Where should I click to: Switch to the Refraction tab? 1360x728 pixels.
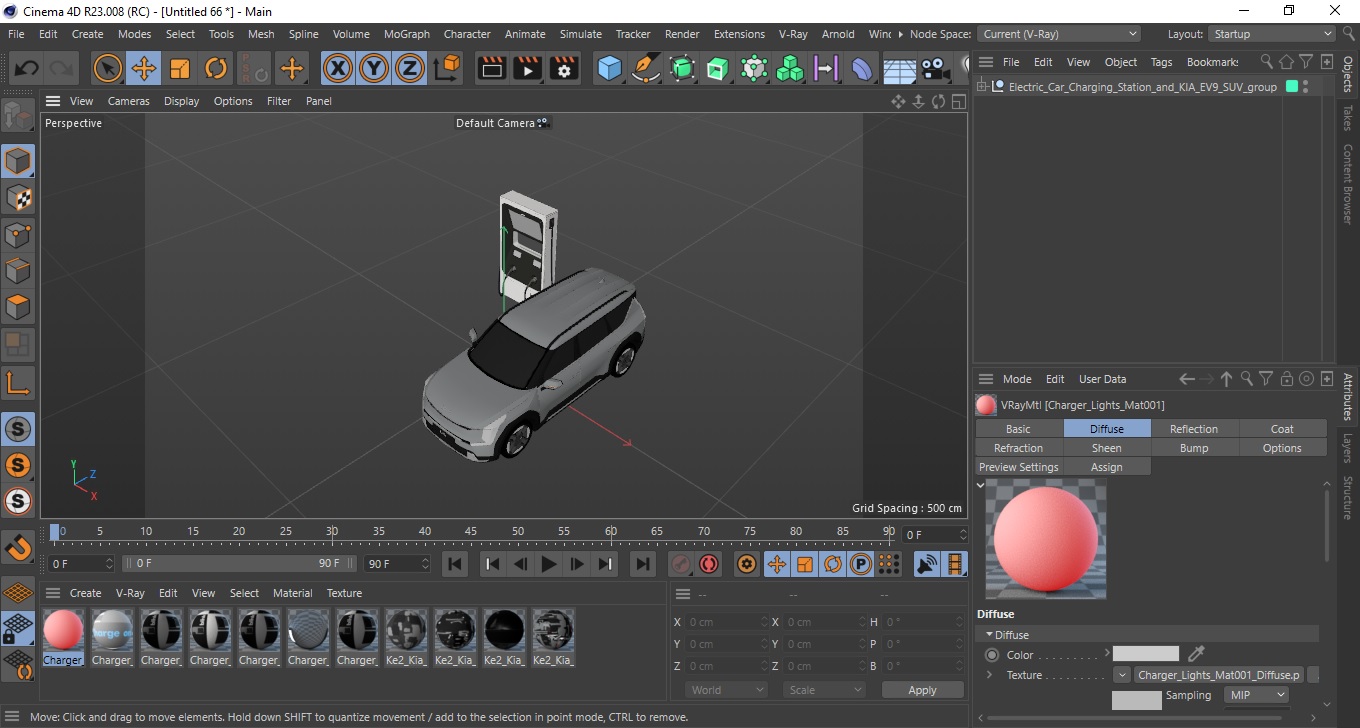pyautogui.click(x=1018, y=448)
